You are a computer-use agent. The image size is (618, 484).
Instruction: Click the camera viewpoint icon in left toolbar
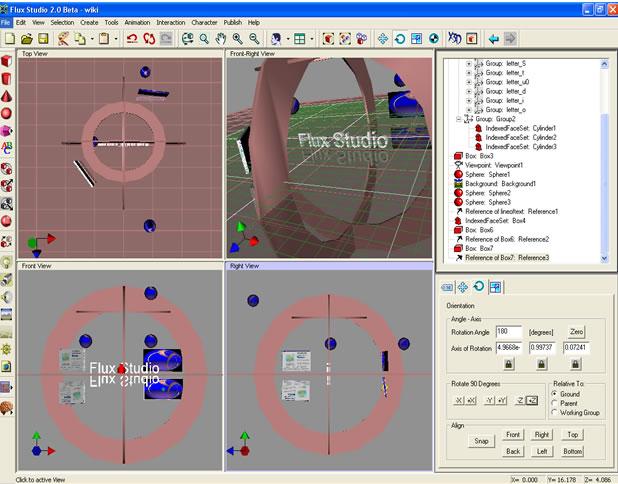click(6, 279)
